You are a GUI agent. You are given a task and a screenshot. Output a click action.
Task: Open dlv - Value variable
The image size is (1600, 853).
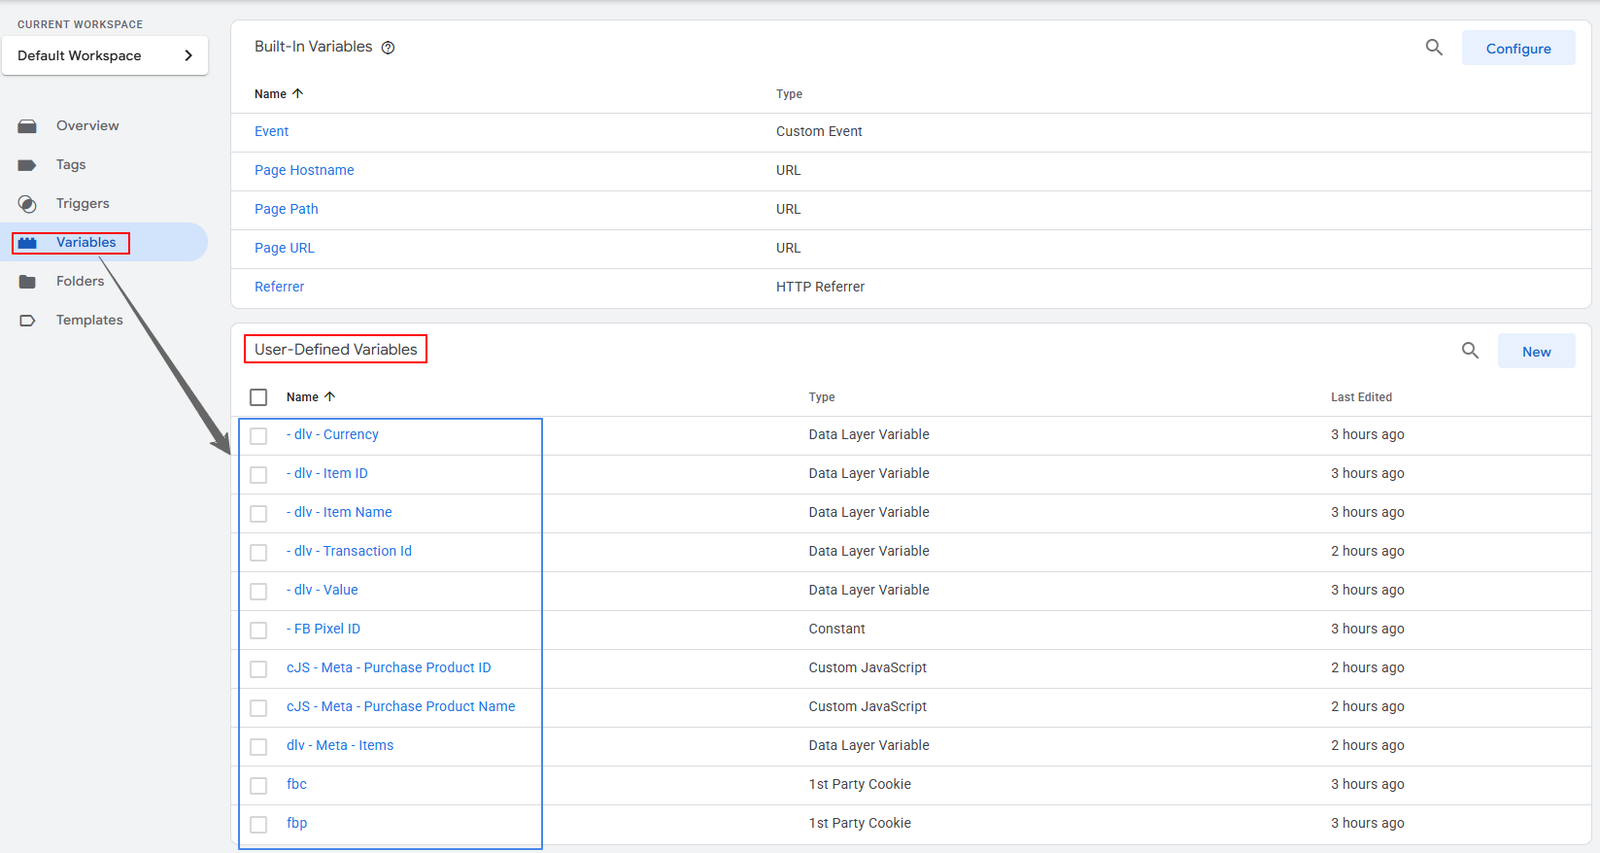(x=322, y=591)
